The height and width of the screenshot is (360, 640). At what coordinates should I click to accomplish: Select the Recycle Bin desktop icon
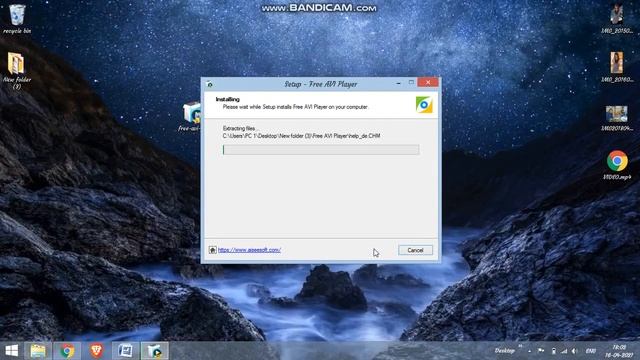coord(17,18)
